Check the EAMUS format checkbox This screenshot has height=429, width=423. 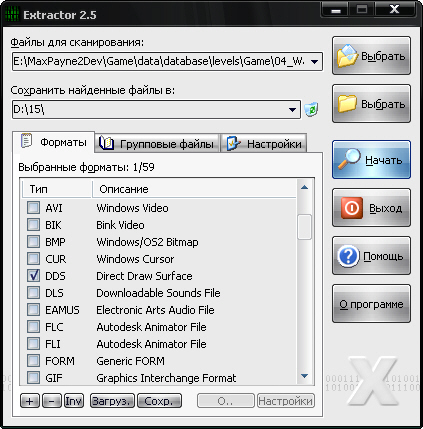(x=33, y=310)
